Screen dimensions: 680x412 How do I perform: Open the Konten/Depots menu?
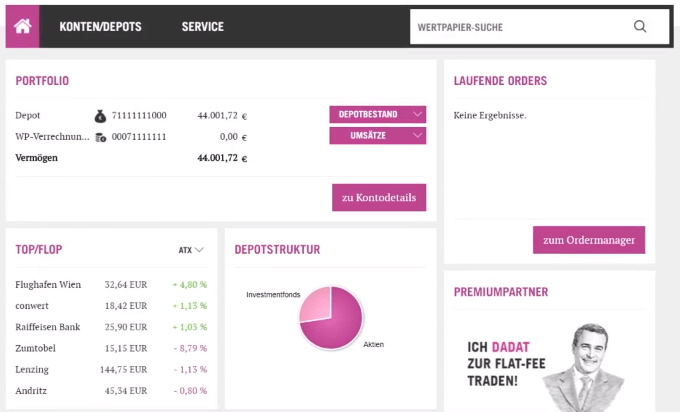[100, 26]
